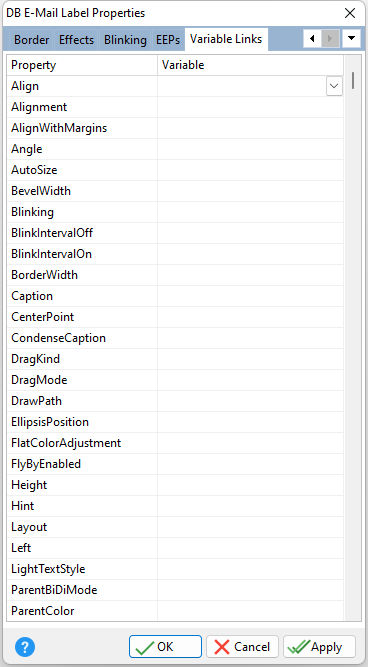Viewport: 368px width, 667px height.
Task: Close the DB E-Mail Label Properties window
Action: click(x=350, y=13)
